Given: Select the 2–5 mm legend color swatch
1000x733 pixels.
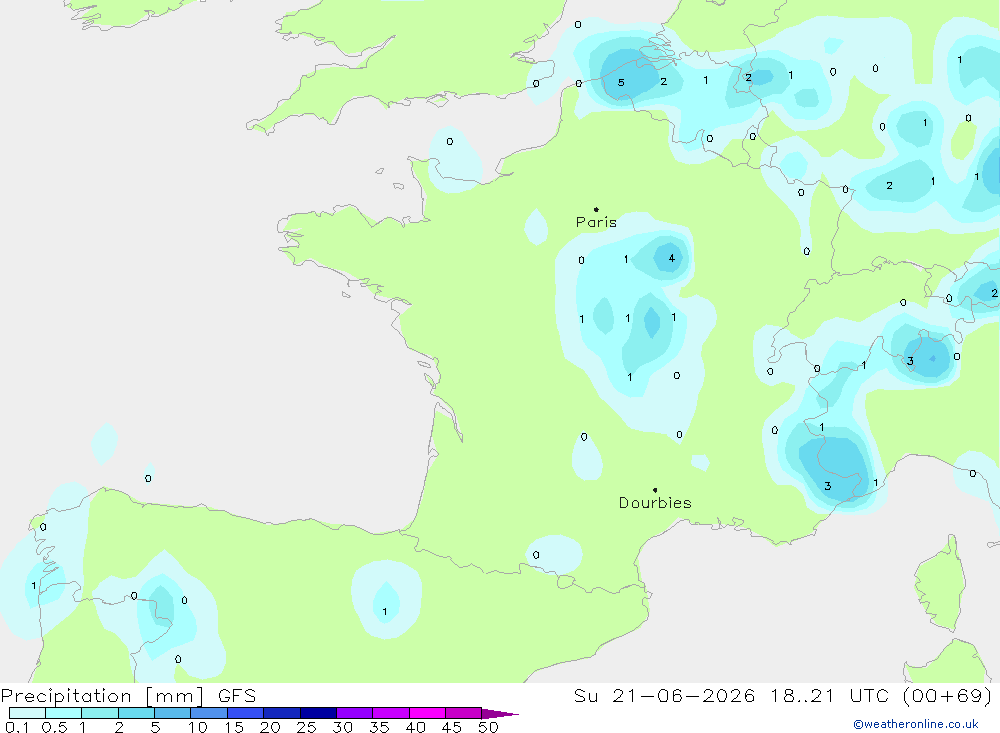Looking at the screenshot, I should (x=136, y=713).
